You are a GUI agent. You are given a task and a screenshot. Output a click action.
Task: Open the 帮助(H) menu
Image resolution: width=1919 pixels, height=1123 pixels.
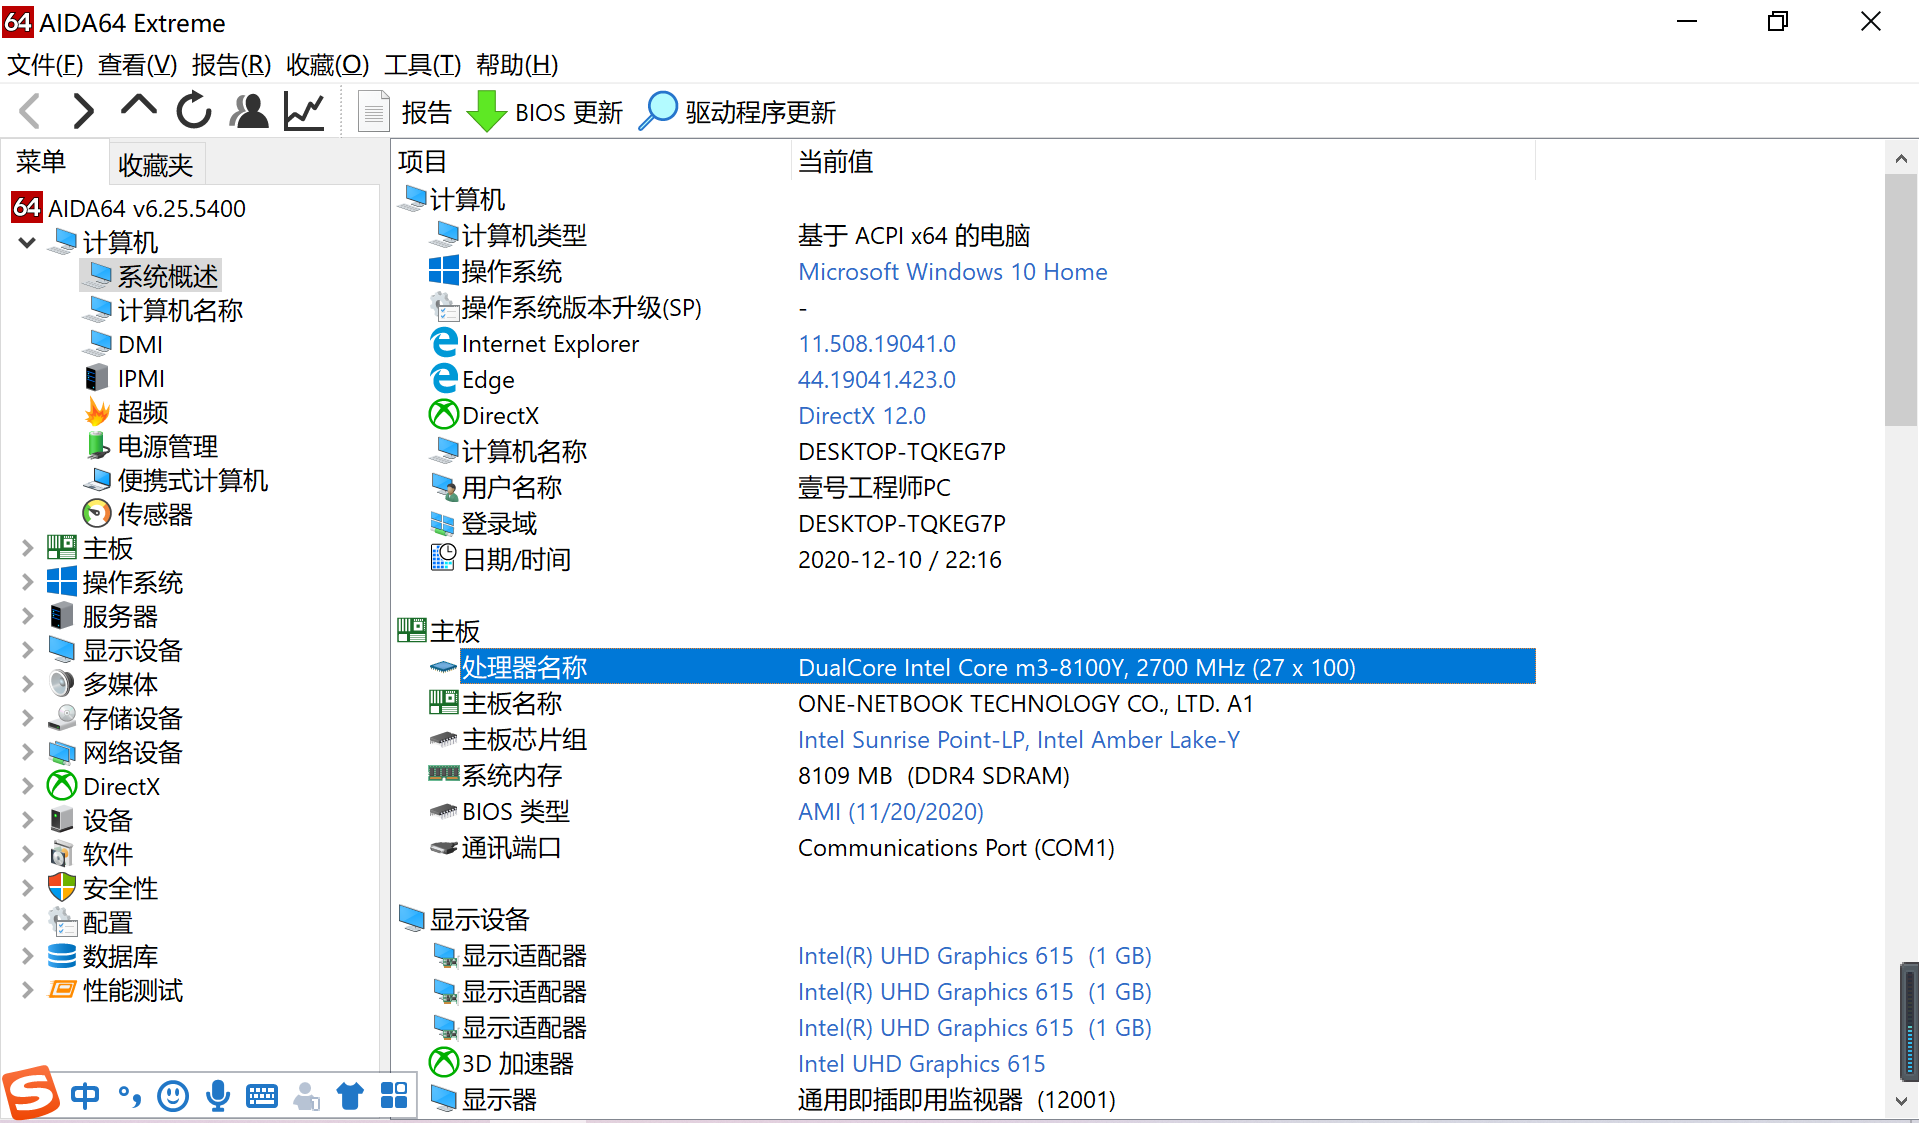517,65
